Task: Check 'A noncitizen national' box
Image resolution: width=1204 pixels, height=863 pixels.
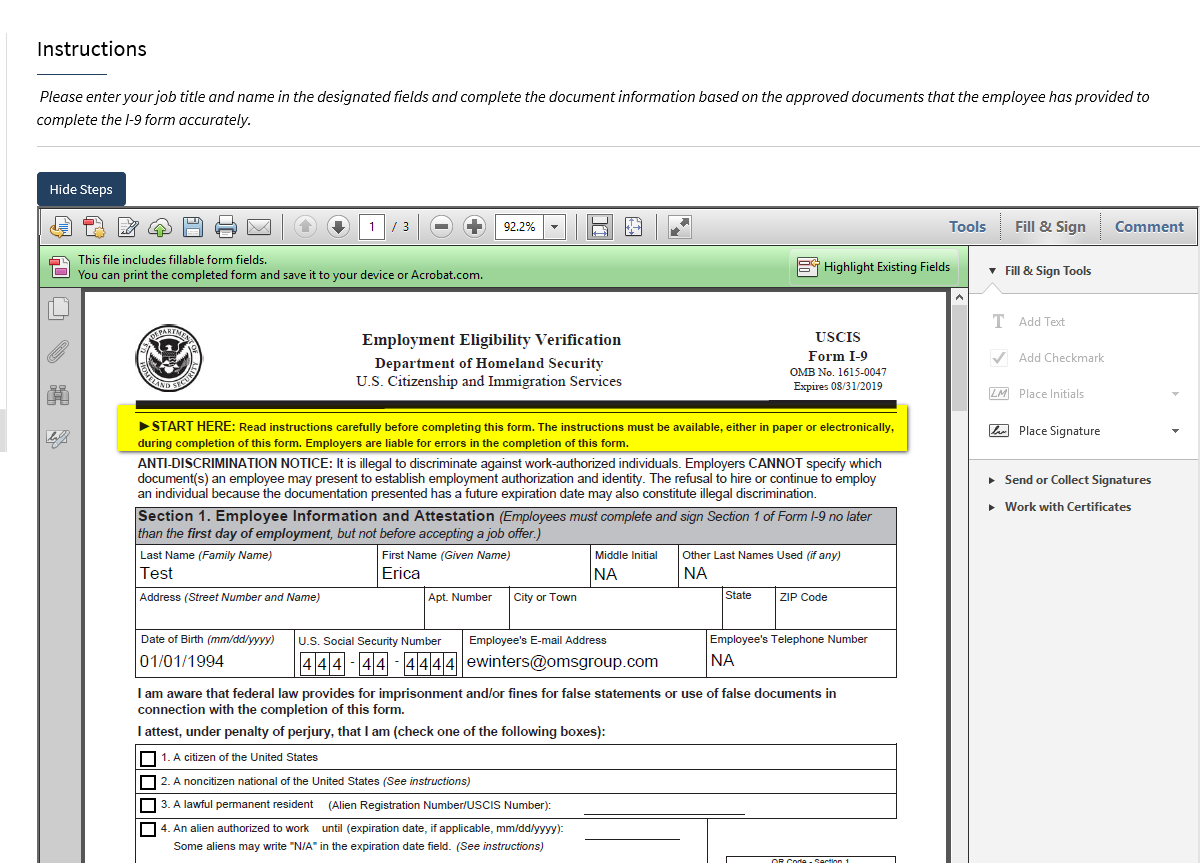Action: [148, 782]
